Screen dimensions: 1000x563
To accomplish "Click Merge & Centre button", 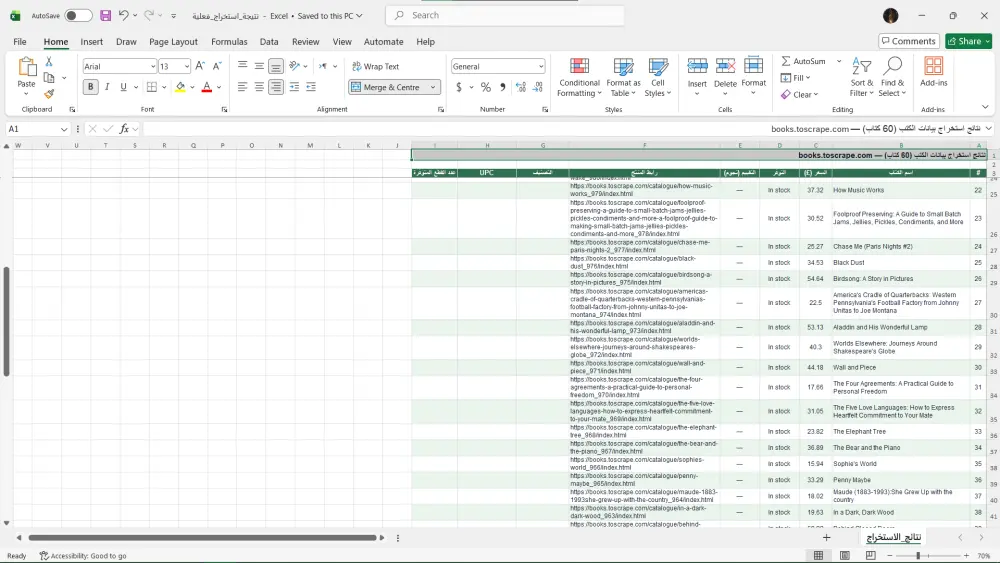I will point(386,87).
